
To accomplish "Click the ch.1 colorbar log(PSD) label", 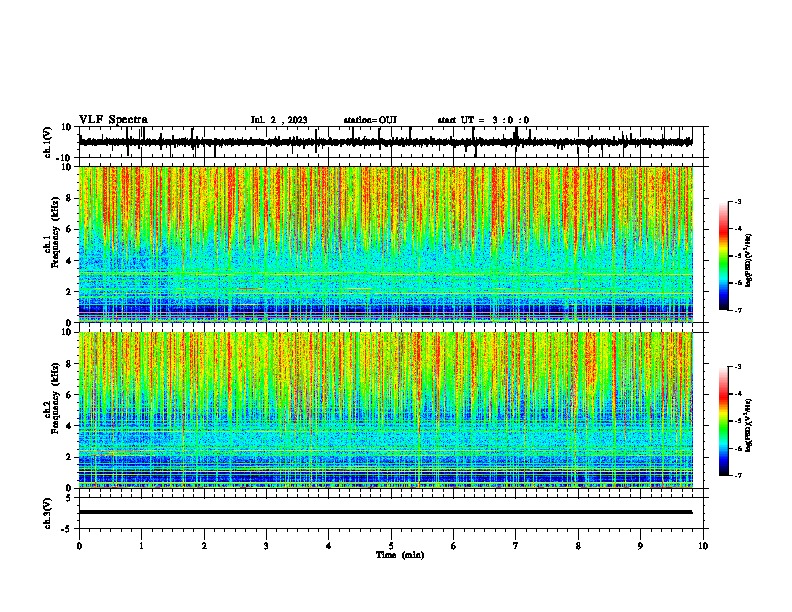I will (x=749, y=261).
